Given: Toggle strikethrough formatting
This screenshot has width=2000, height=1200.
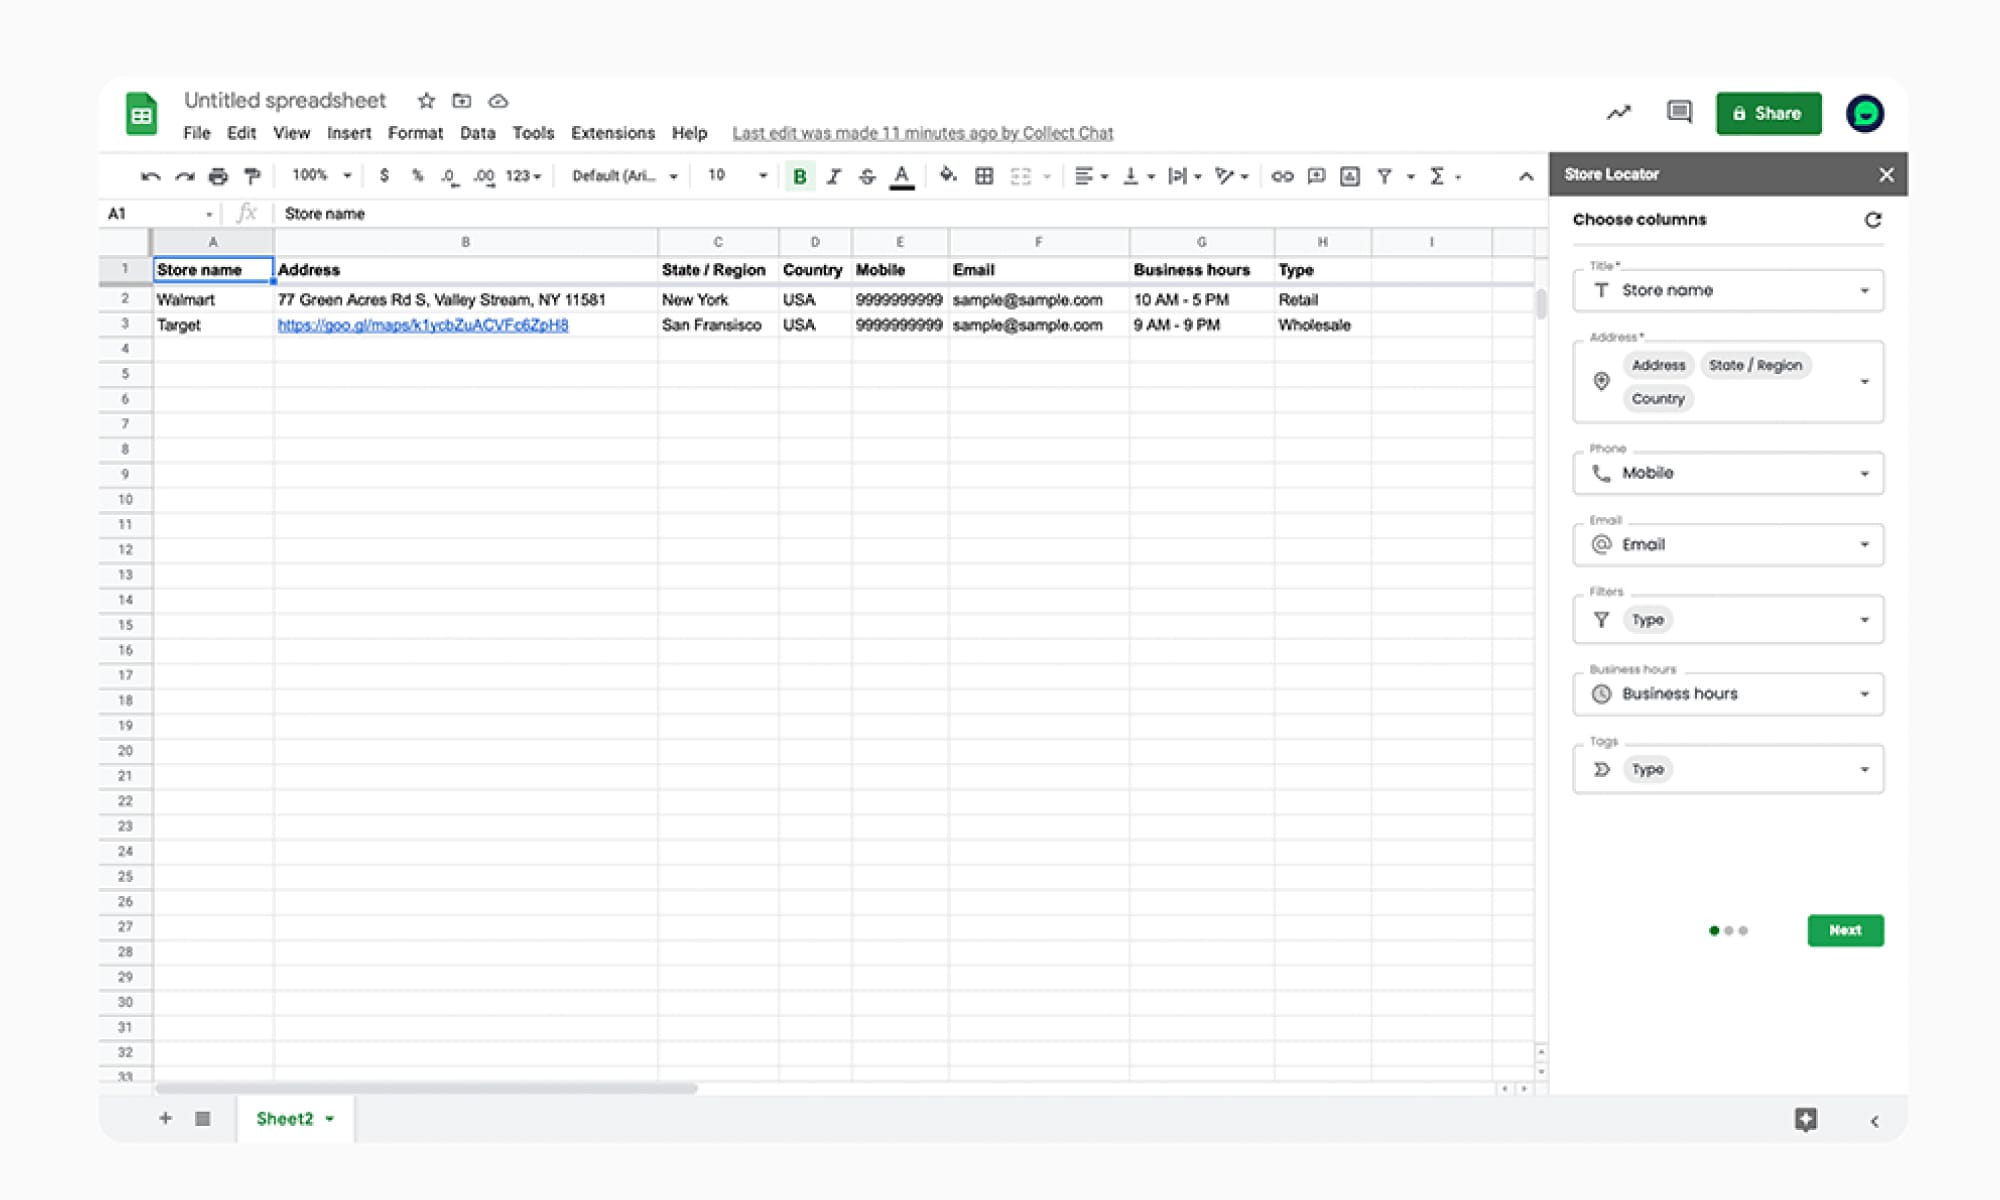Looking at the screenshot, I should click(867, 177).
